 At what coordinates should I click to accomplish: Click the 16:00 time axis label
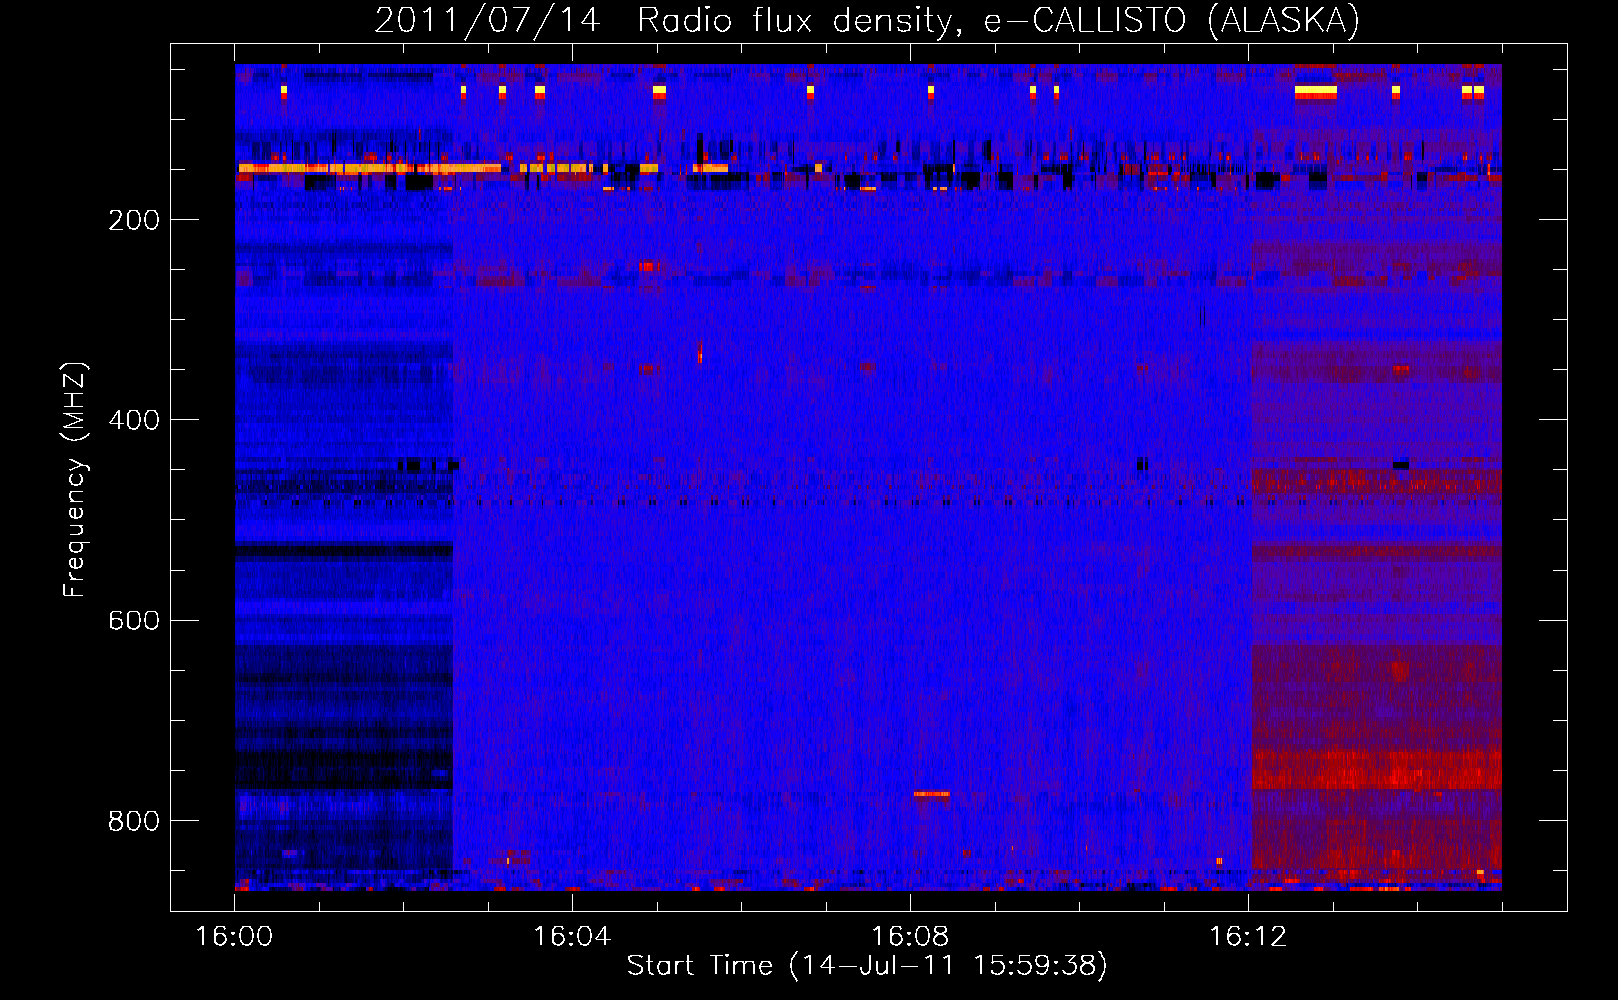(234, 937)
